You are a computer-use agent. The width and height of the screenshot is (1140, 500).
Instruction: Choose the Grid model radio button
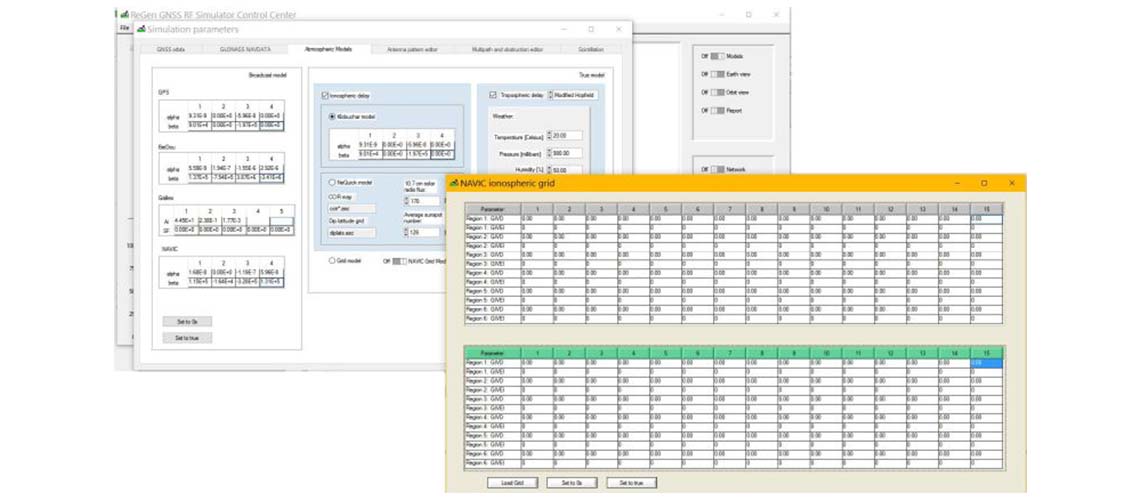click(333, 260)
